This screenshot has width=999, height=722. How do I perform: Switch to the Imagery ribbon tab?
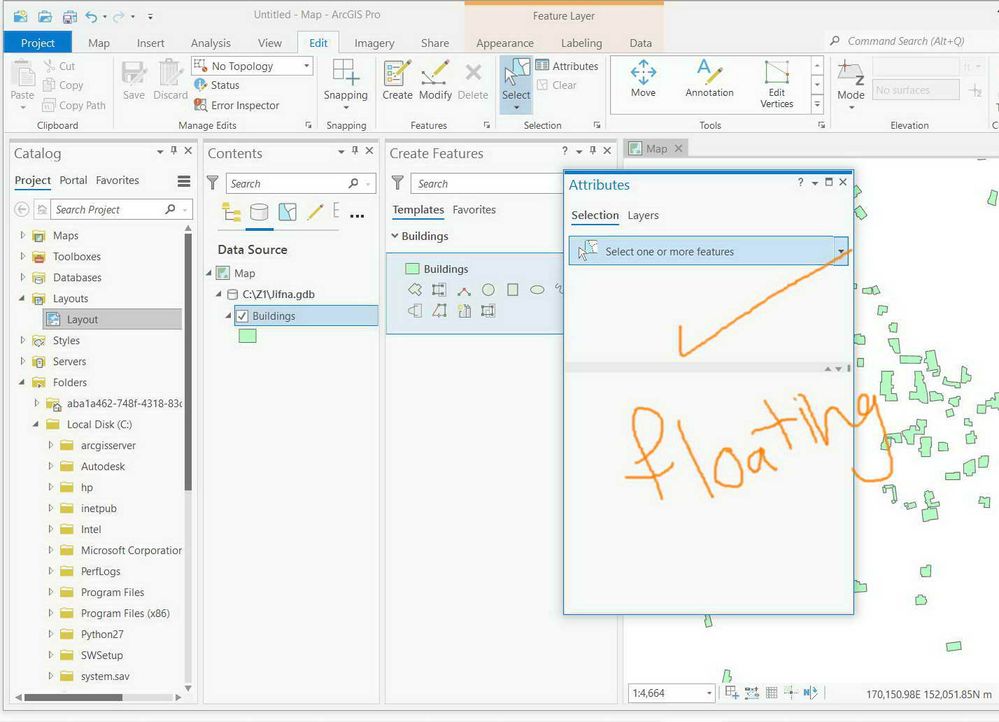click(374, 43)
